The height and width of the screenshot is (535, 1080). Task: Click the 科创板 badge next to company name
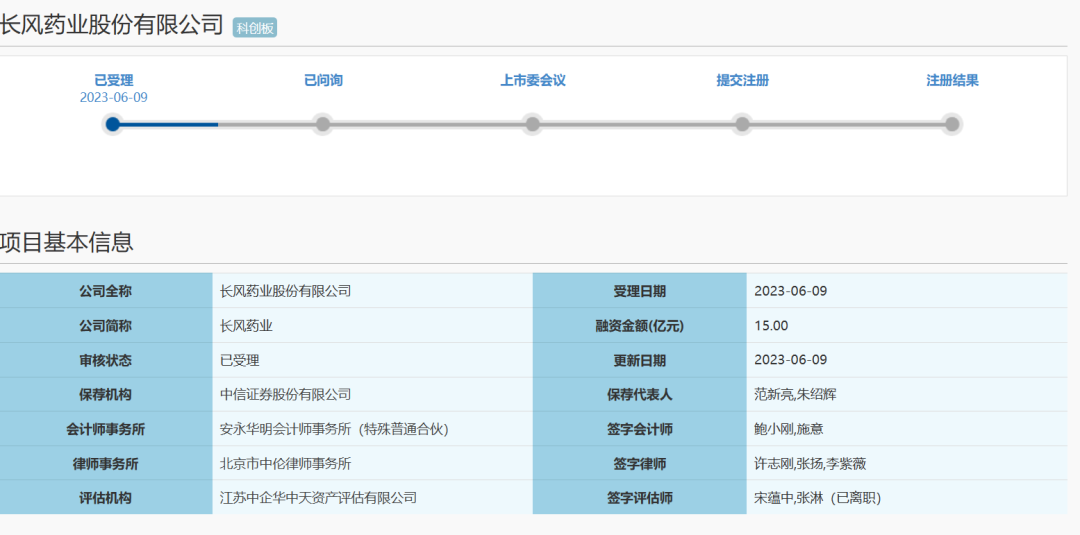tap(255, 28)
